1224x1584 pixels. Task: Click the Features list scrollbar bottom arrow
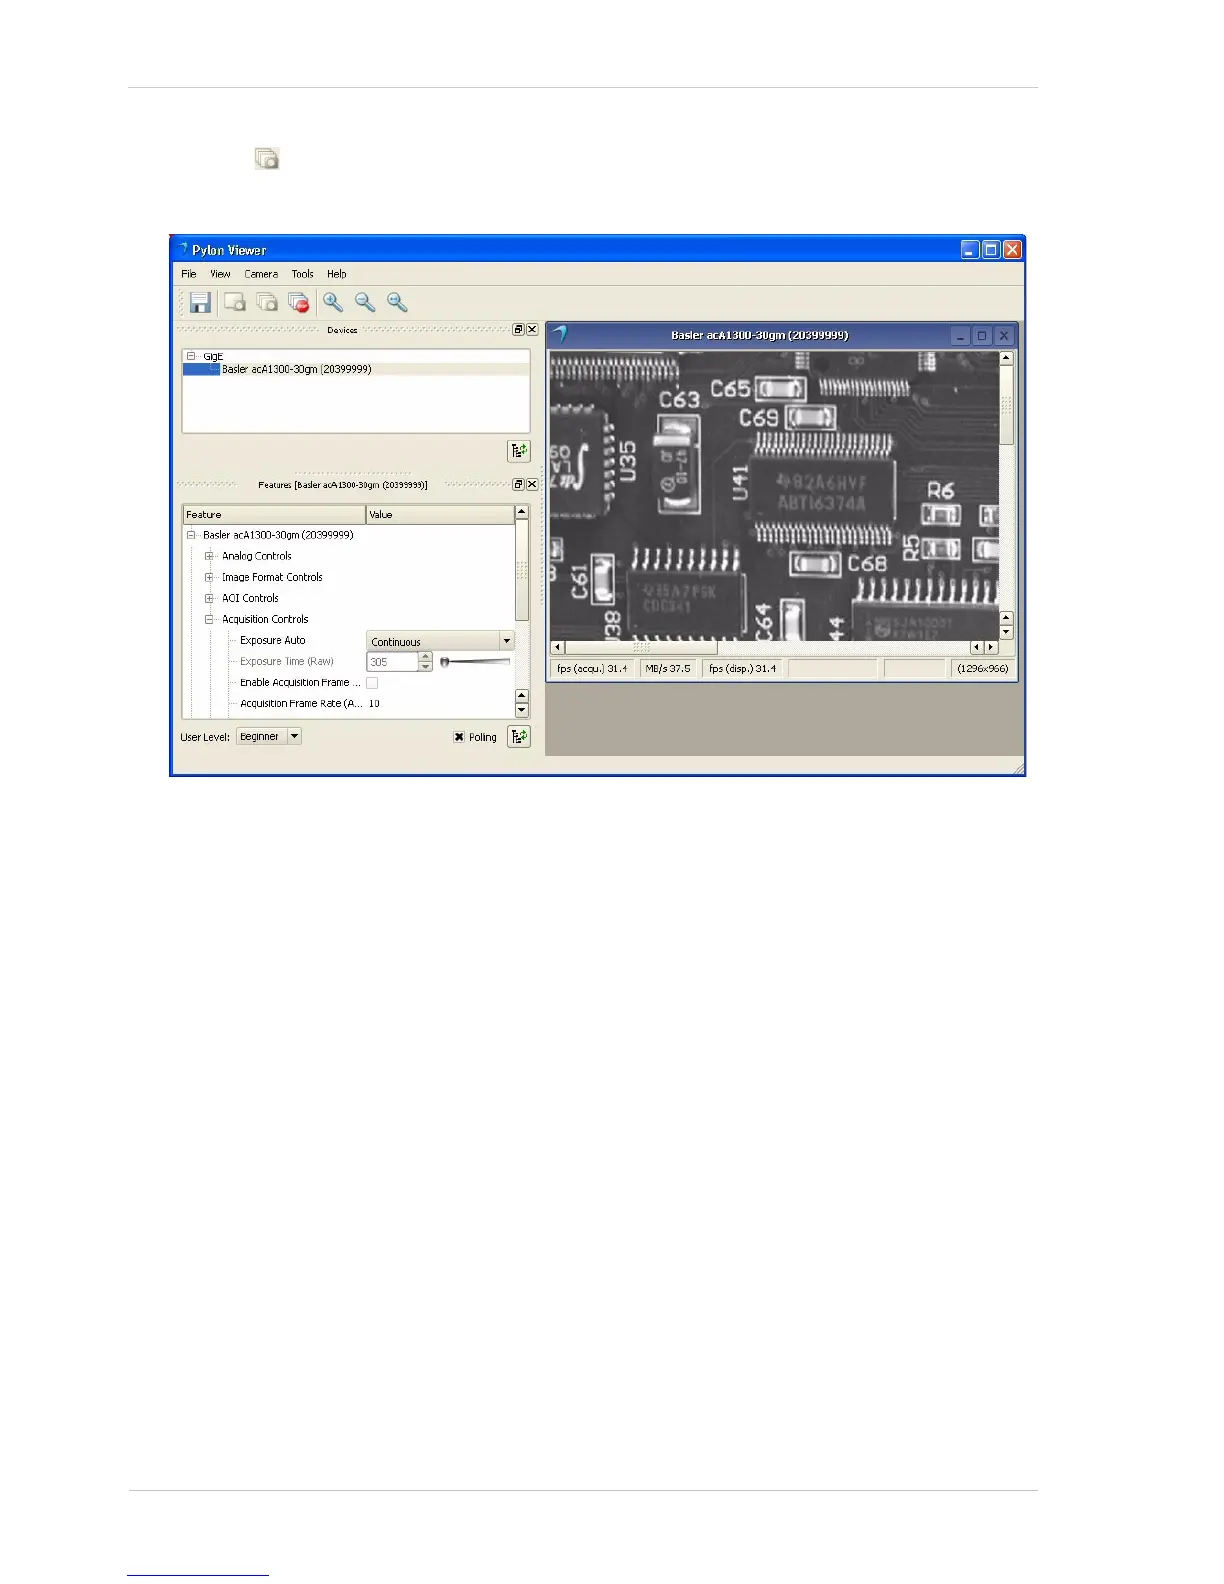tap(522, 711)
